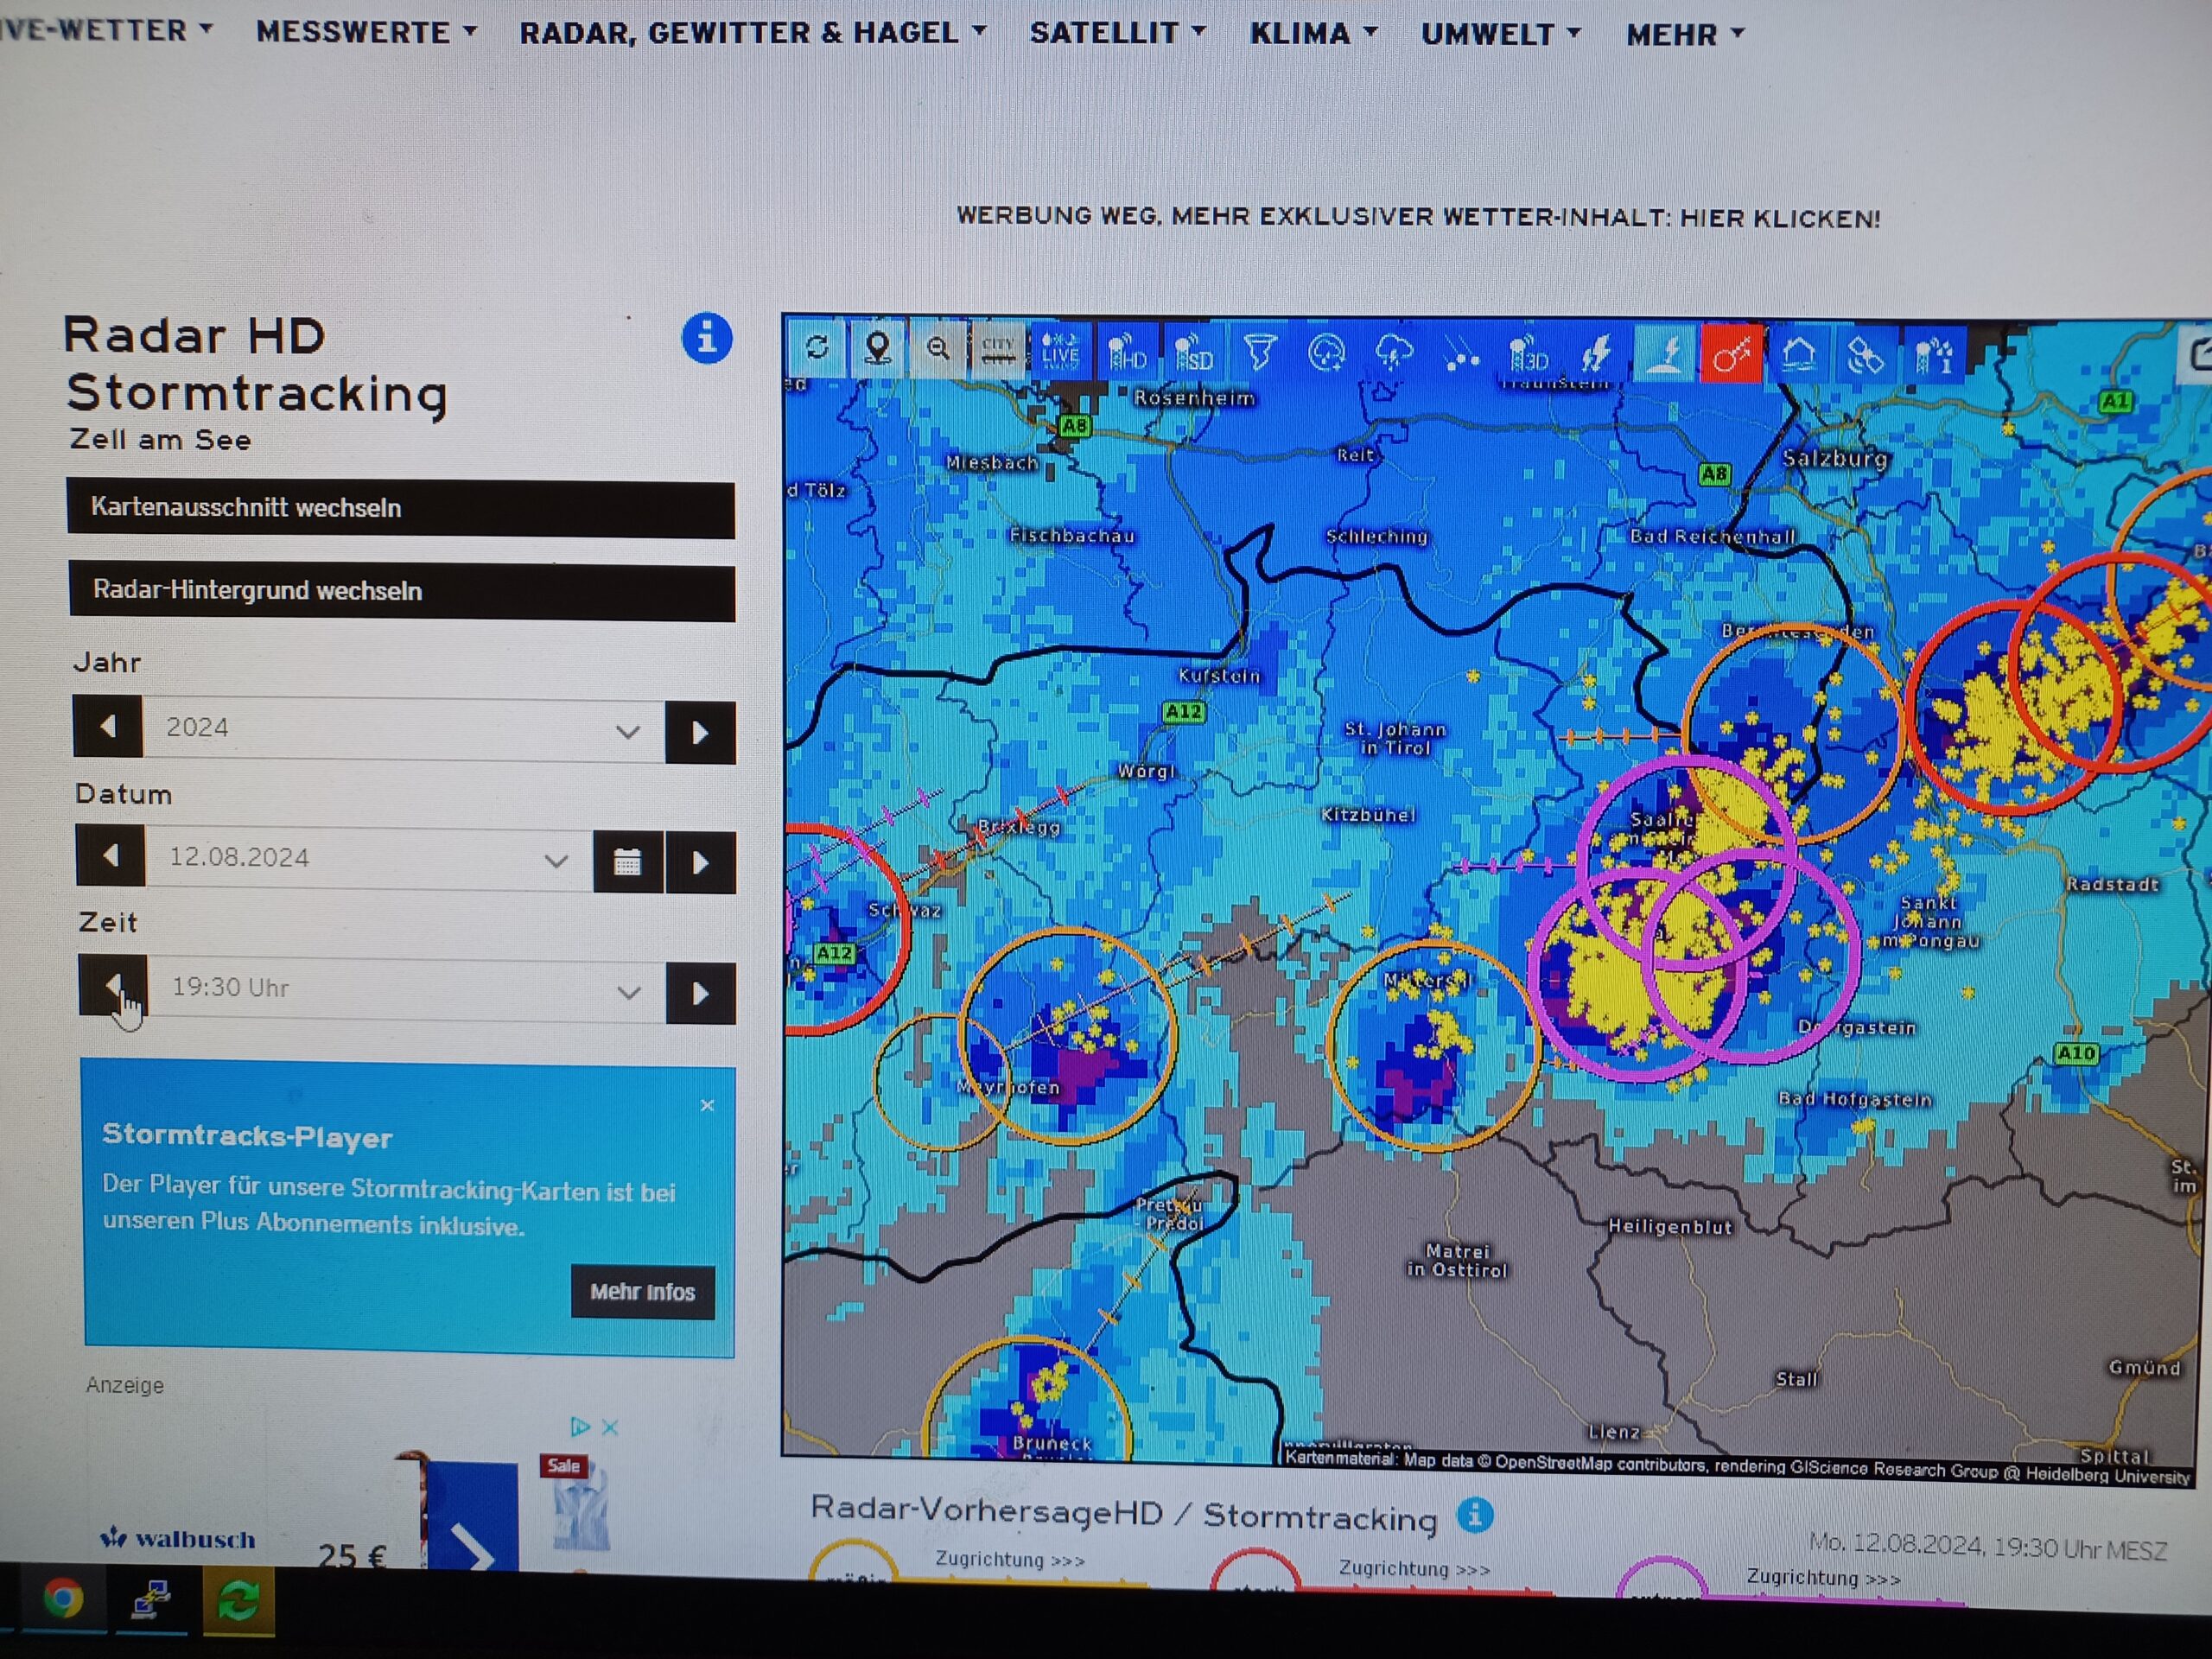This screenshot has width=2212, height=1659.
Task: Click the location pin icon
Action: pyautogui.click(x=877, y=347)
